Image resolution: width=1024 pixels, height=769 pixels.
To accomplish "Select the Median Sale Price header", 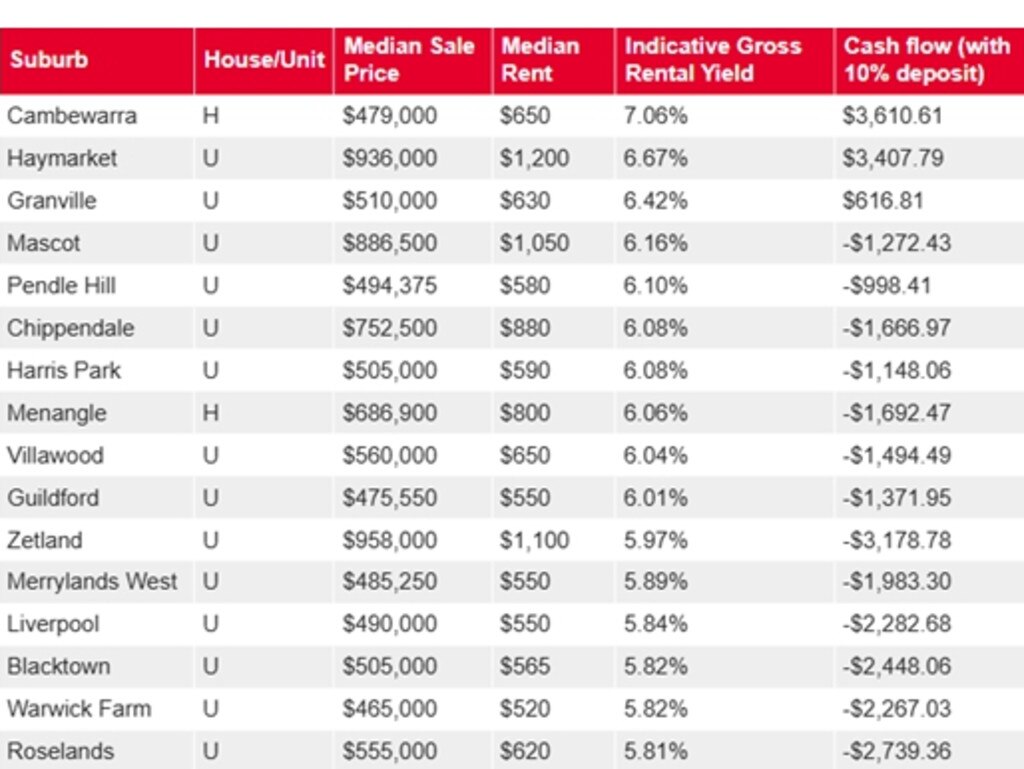I will point(409,60).
